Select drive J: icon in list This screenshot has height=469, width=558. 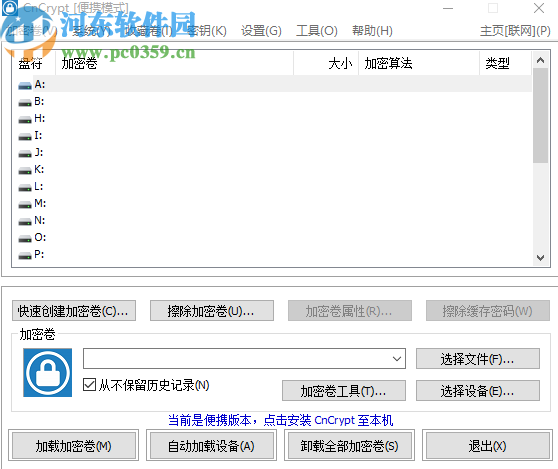coord(25,153)
